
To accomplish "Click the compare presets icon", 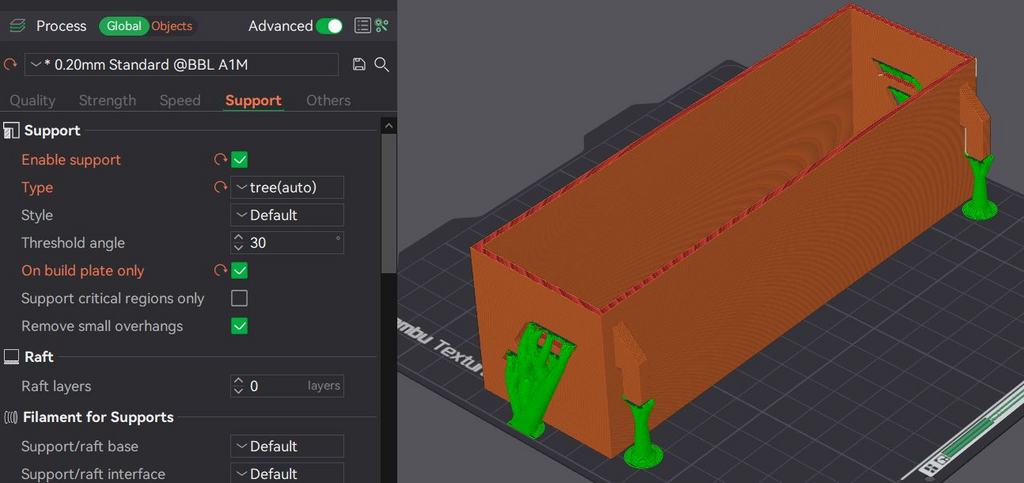I will coord(382,26).
